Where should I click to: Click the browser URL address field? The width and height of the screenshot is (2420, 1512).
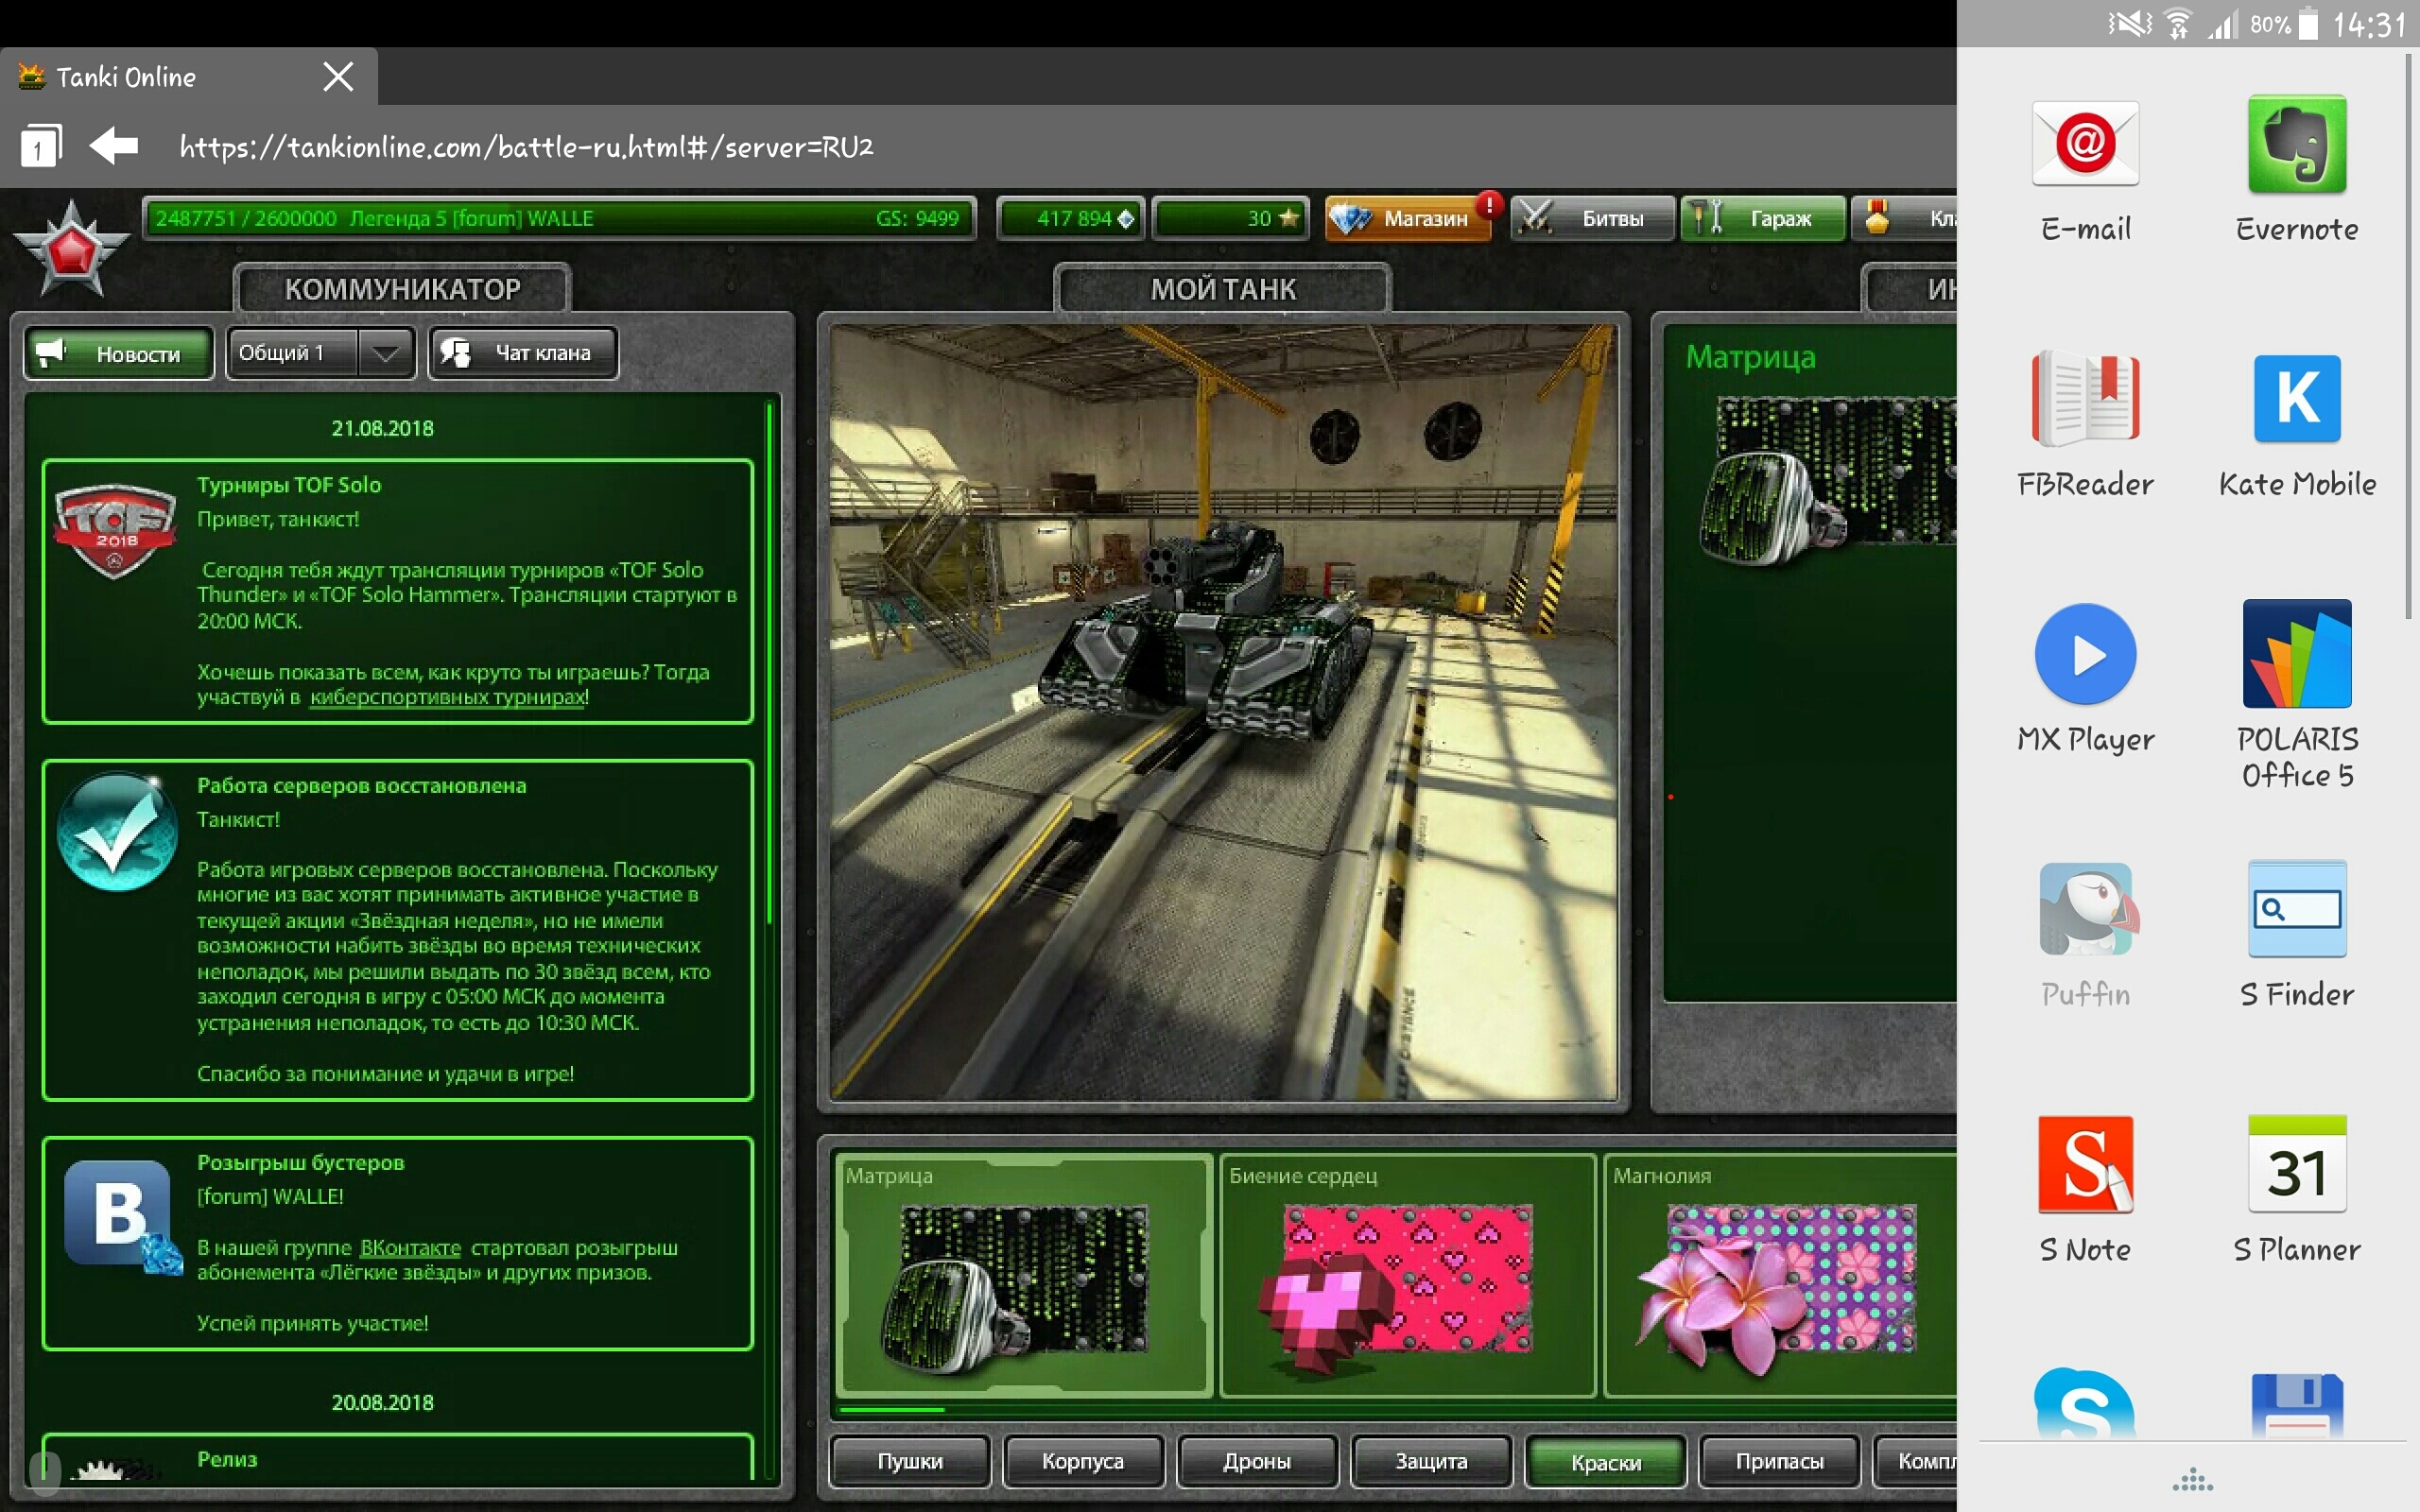click(x=526, y=147)
